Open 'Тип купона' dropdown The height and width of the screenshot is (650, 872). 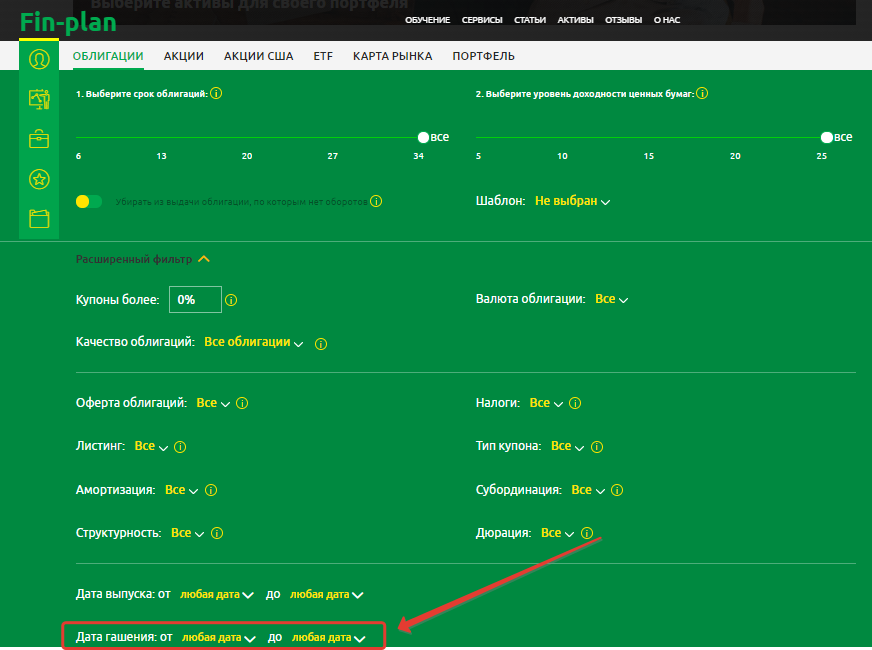pyautogui.click(x=566, y=446)
